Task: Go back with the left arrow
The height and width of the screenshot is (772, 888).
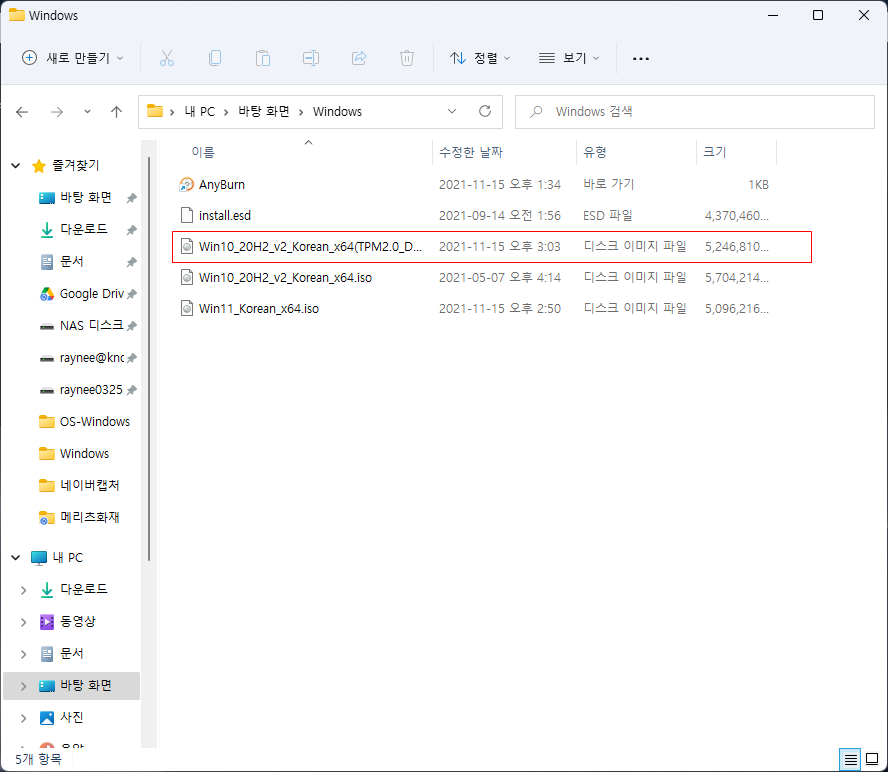Action: pos(22,112)
